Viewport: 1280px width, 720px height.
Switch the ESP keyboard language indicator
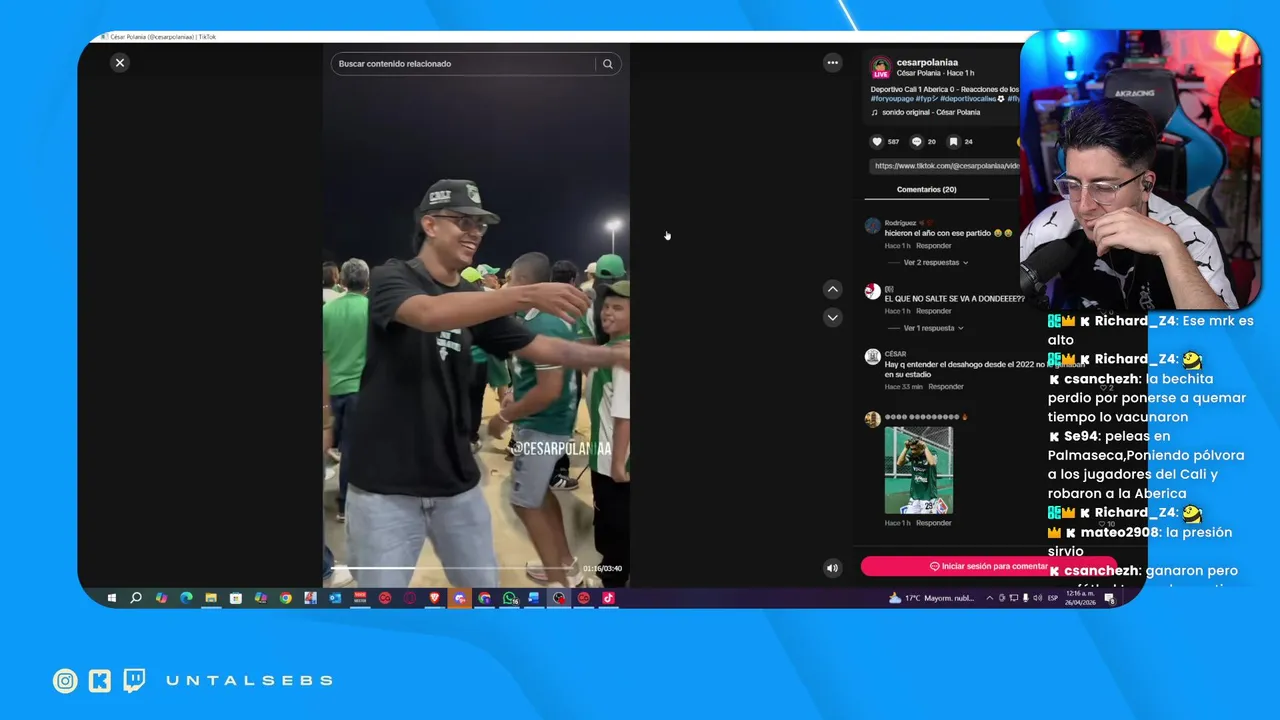(x=1053, y=598)
